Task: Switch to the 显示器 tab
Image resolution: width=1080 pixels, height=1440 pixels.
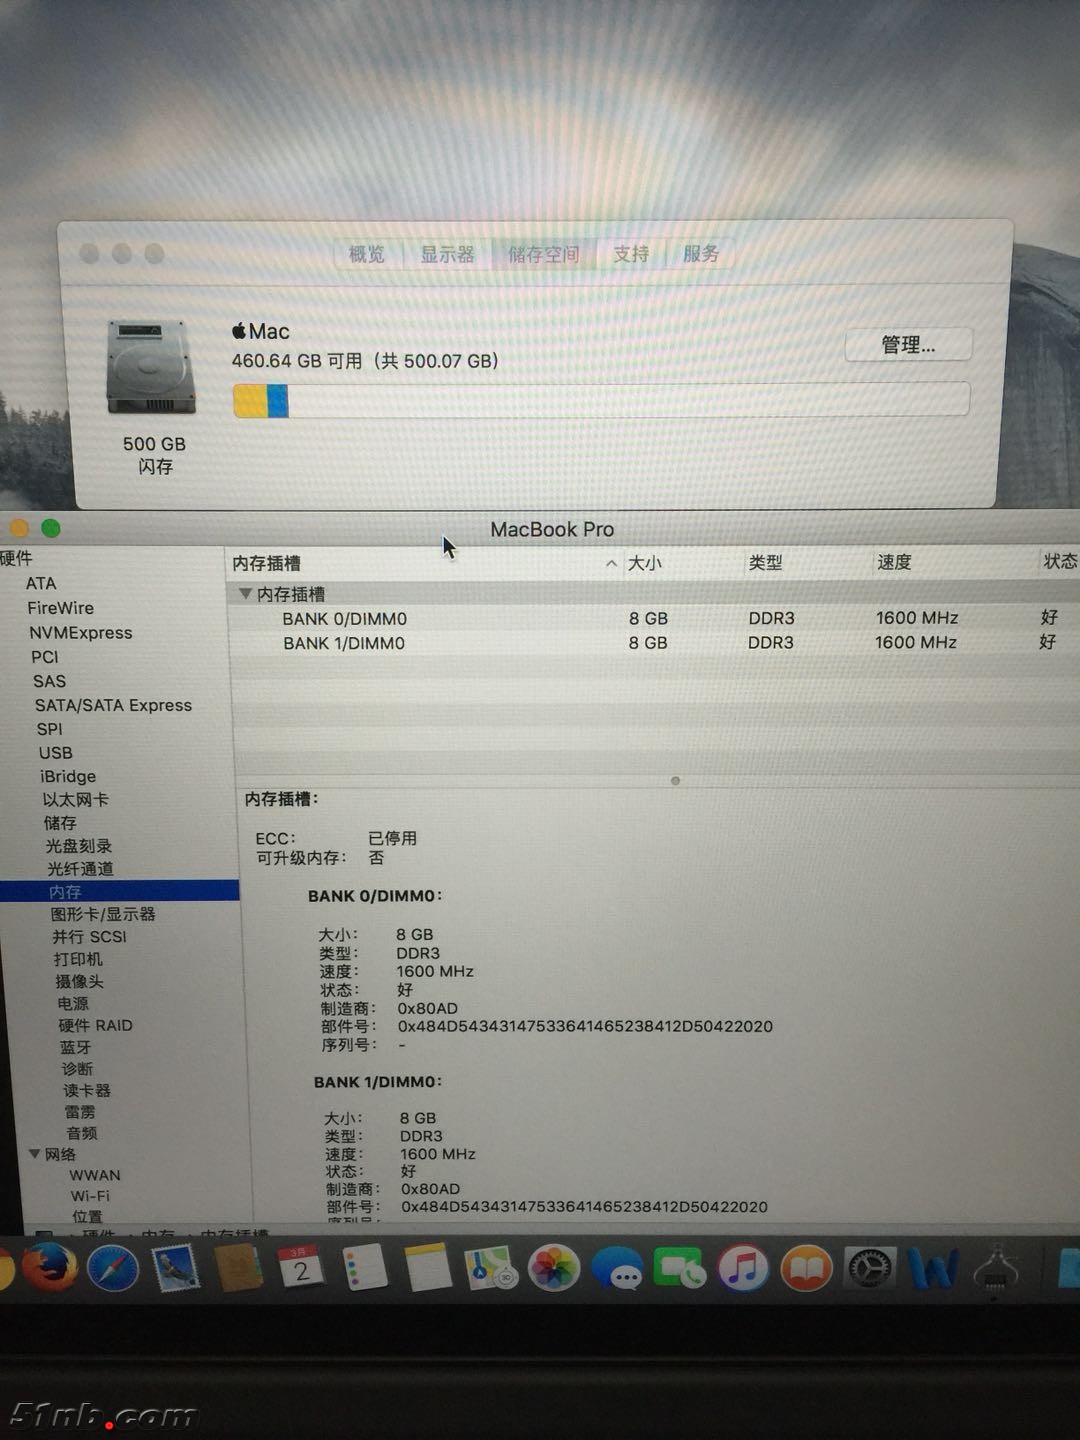Action: pos(447,254)
